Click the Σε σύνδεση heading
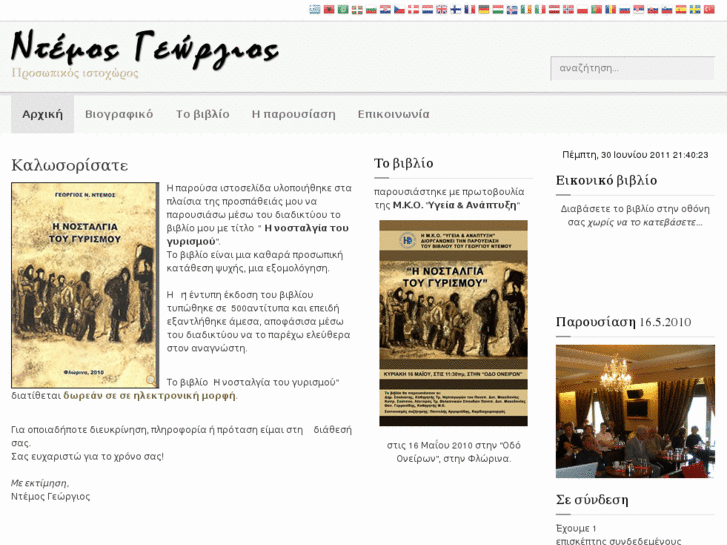 pos(592,500)
